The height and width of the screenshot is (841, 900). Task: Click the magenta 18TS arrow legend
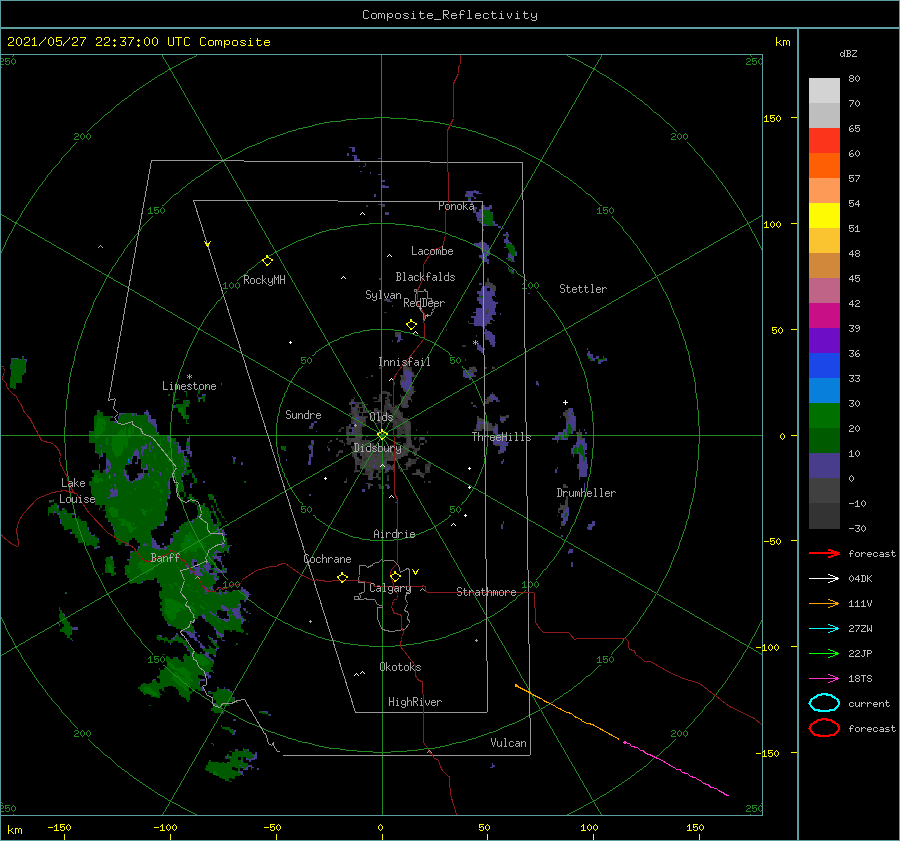pyautogui.click(x=824, y=679)
